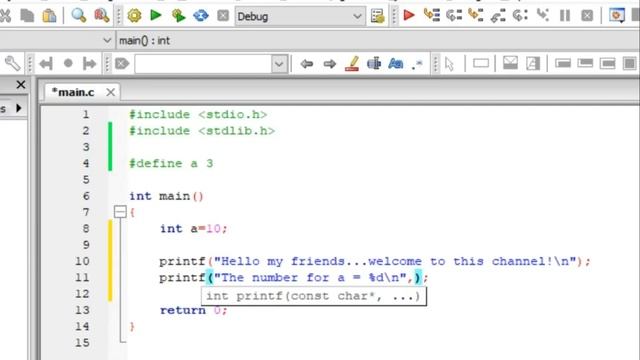Click the 'int a=10;' line
640x360 pixels.
193,229
